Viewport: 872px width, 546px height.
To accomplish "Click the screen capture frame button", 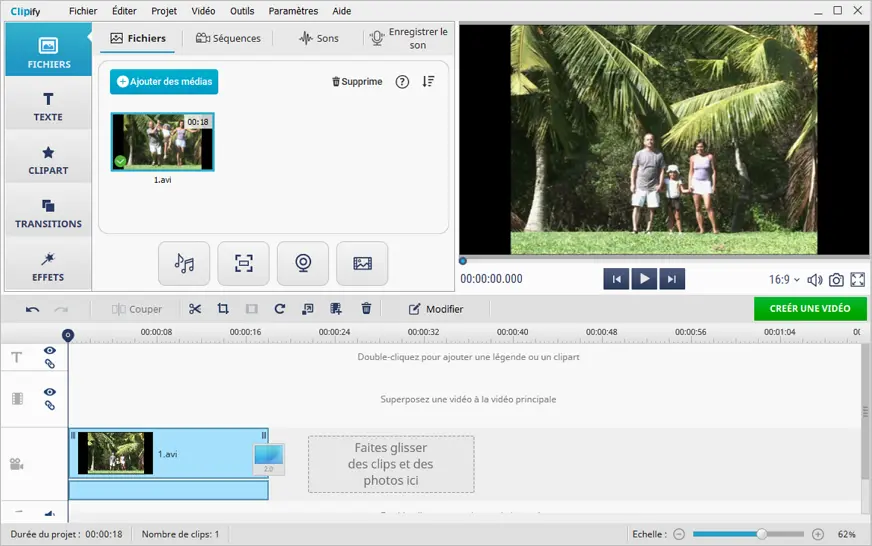I will click(x=244, y=263).
